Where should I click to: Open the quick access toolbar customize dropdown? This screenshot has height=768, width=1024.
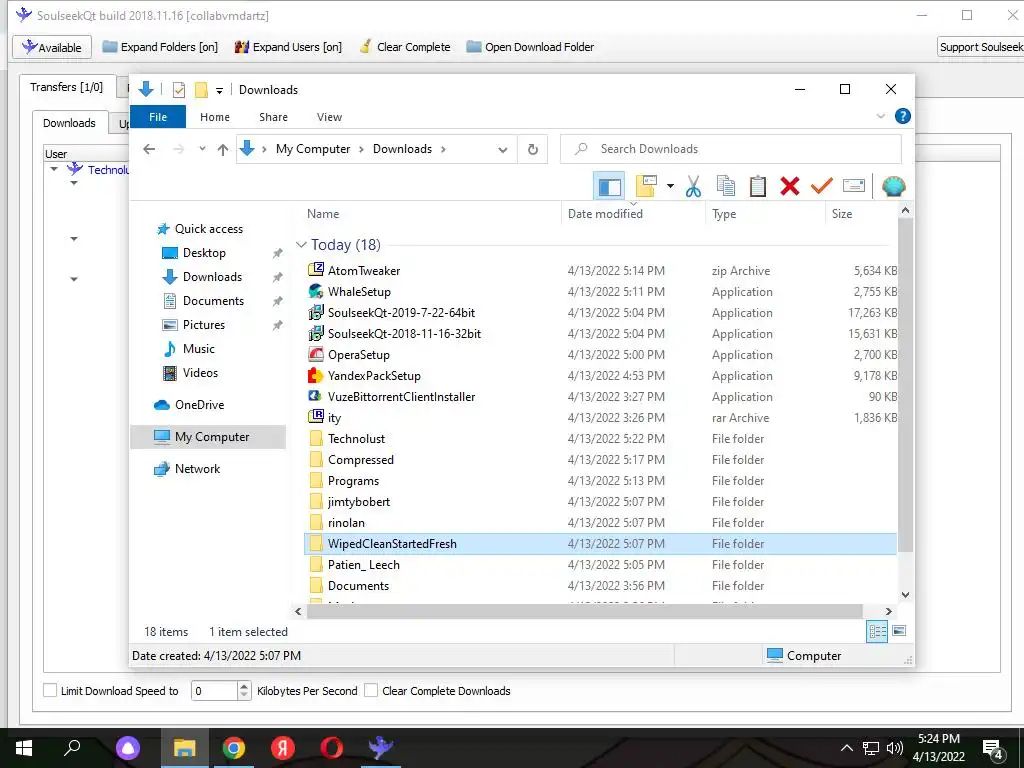pos(219,90)
